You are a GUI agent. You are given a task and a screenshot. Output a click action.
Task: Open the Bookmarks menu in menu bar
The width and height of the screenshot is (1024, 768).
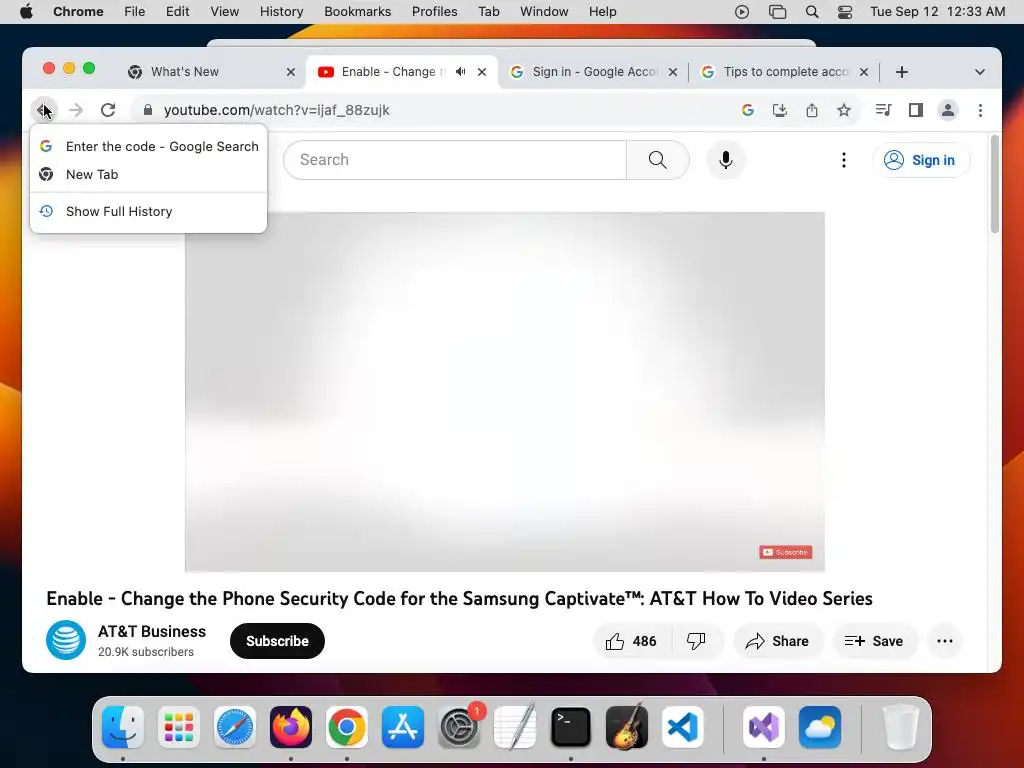point(357,12)
